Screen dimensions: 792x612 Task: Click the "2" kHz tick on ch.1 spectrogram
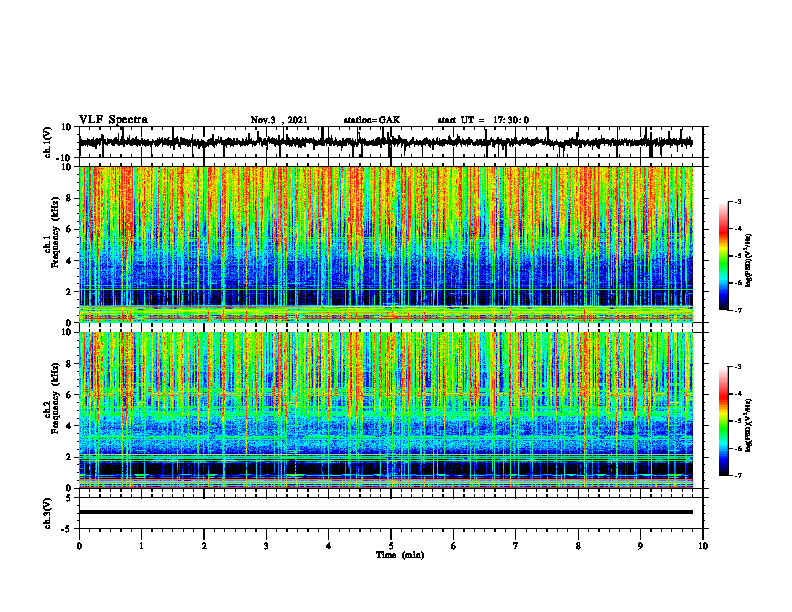[69, 291]
